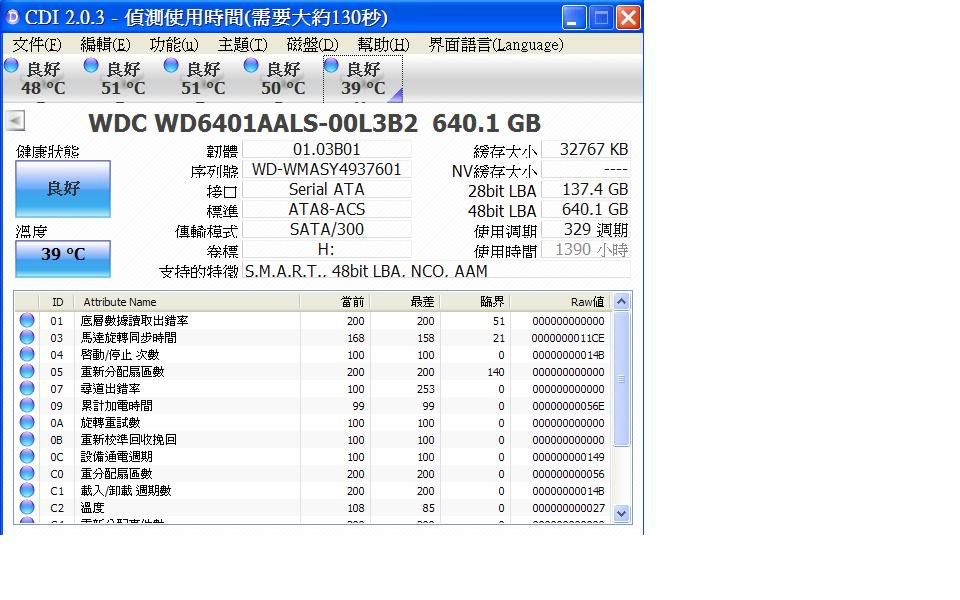This screenshot has height=600, width=960.
Task: Click status icon of attribute C1 row
Action: 27,490
